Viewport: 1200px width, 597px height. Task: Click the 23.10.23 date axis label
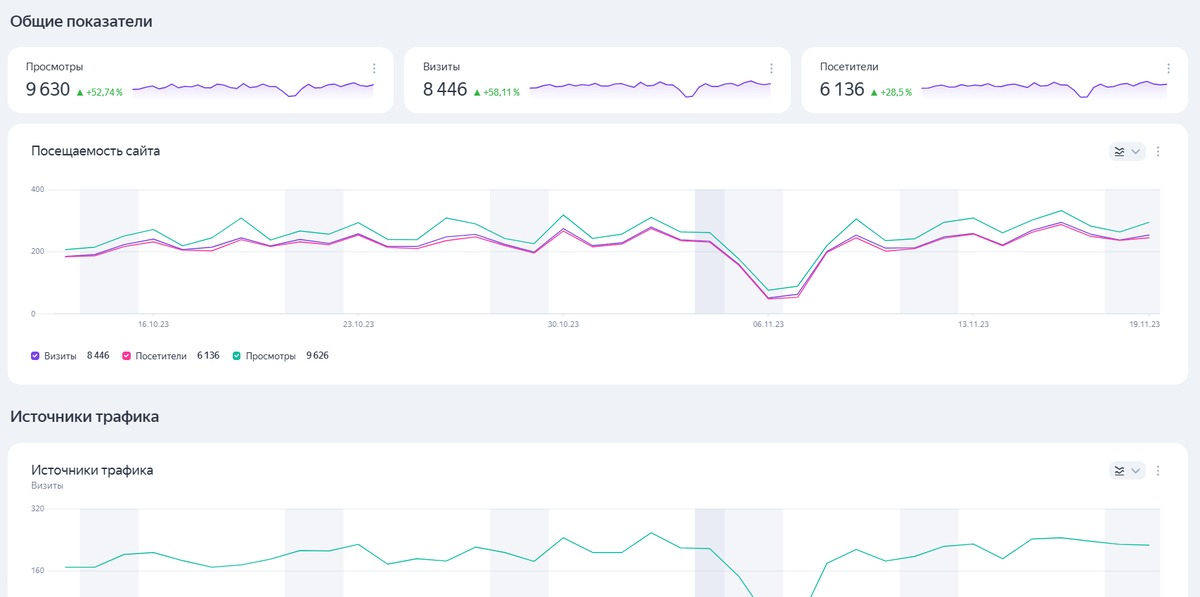pos(358,324)
